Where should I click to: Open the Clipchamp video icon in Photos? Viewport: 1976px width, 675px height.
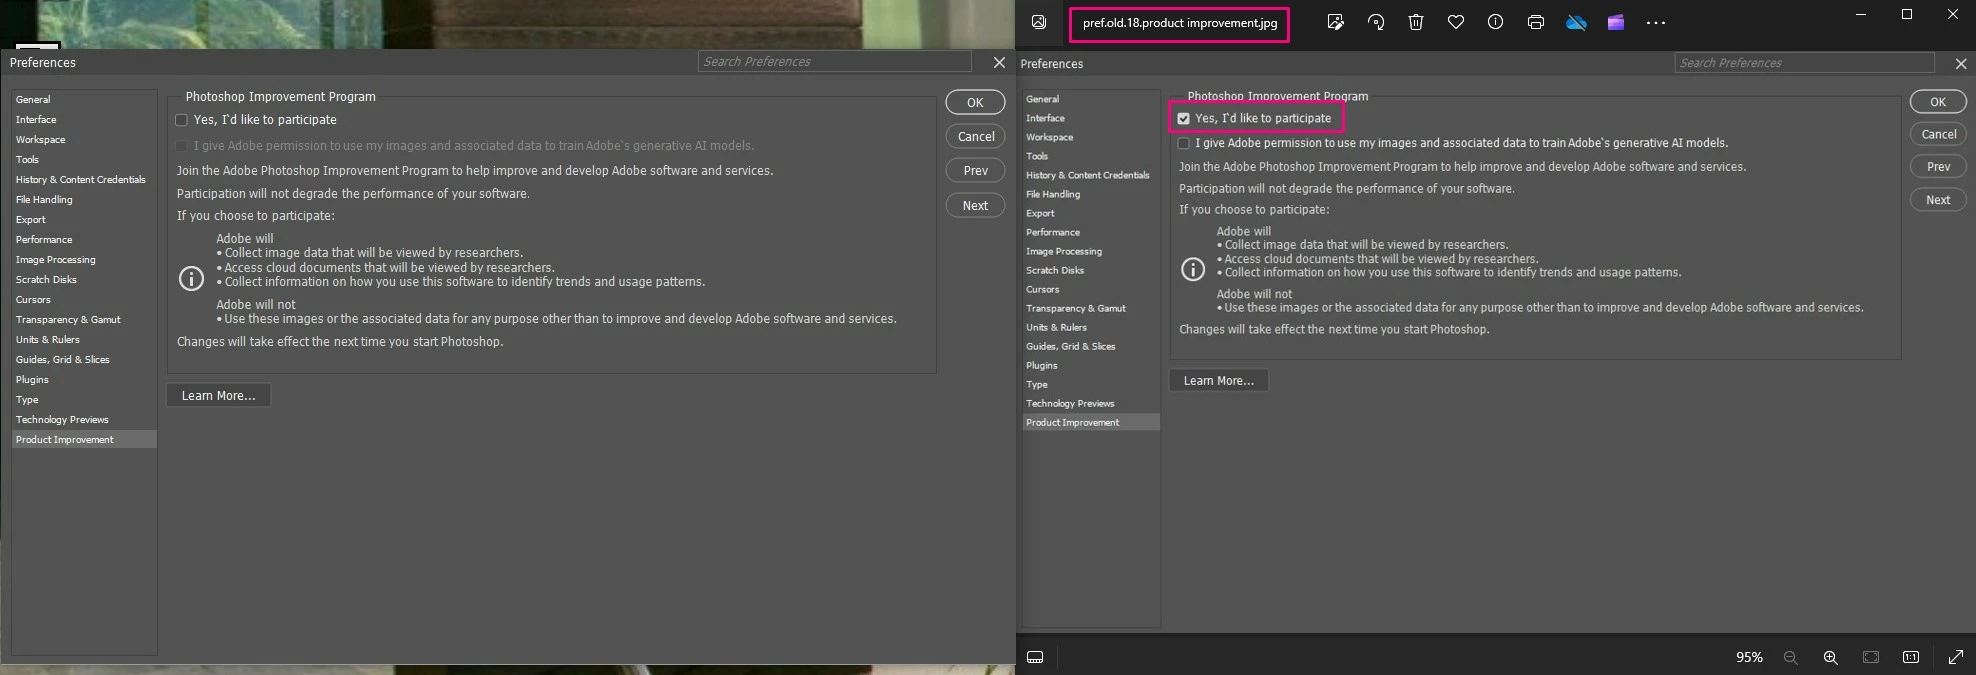1616,22
